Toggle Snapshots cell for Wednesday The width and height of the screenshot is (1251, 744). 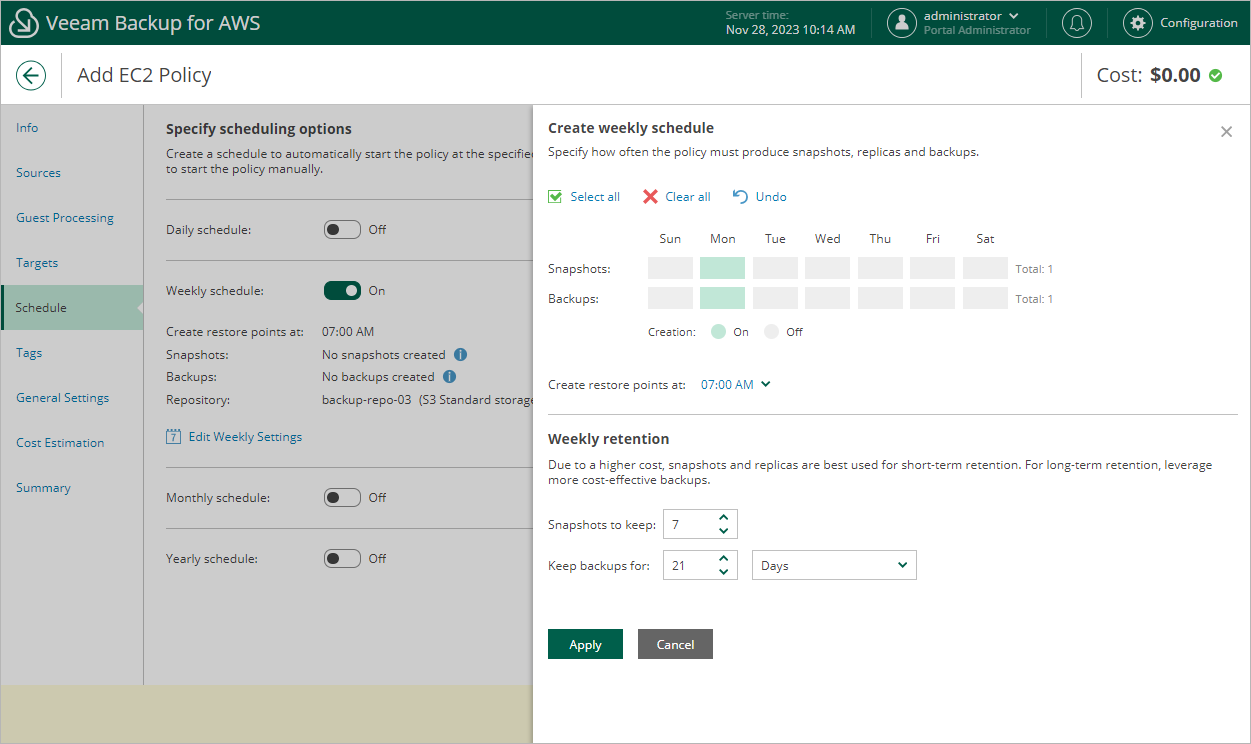click(x=827, y=268)
